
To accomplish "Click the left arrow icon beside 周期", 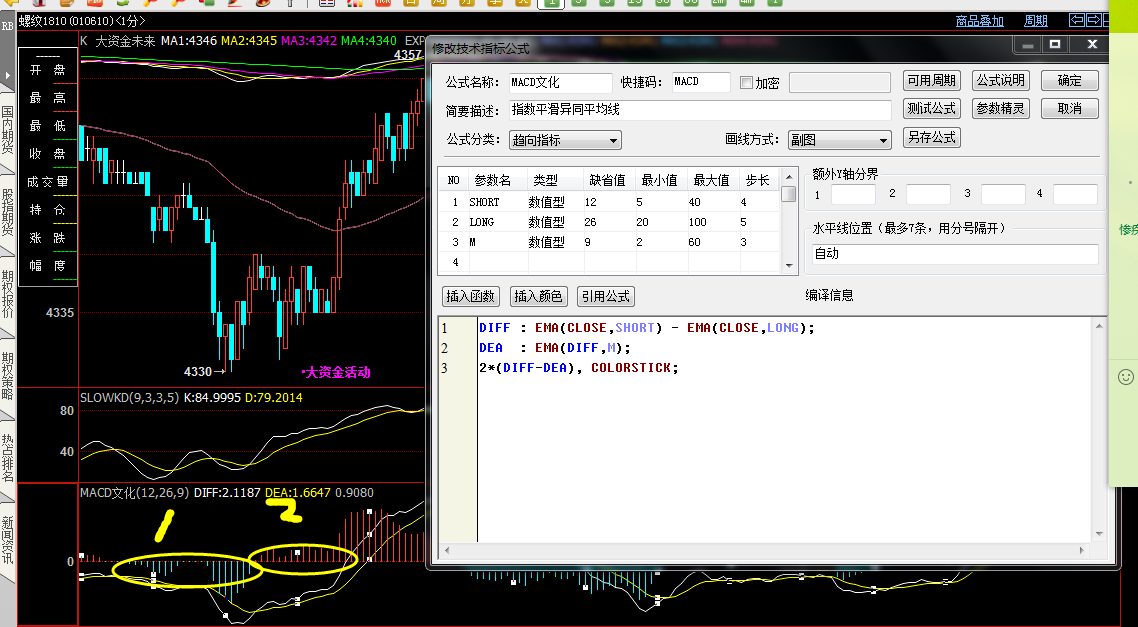I will pyautogui.click(x=1077, y=20).
